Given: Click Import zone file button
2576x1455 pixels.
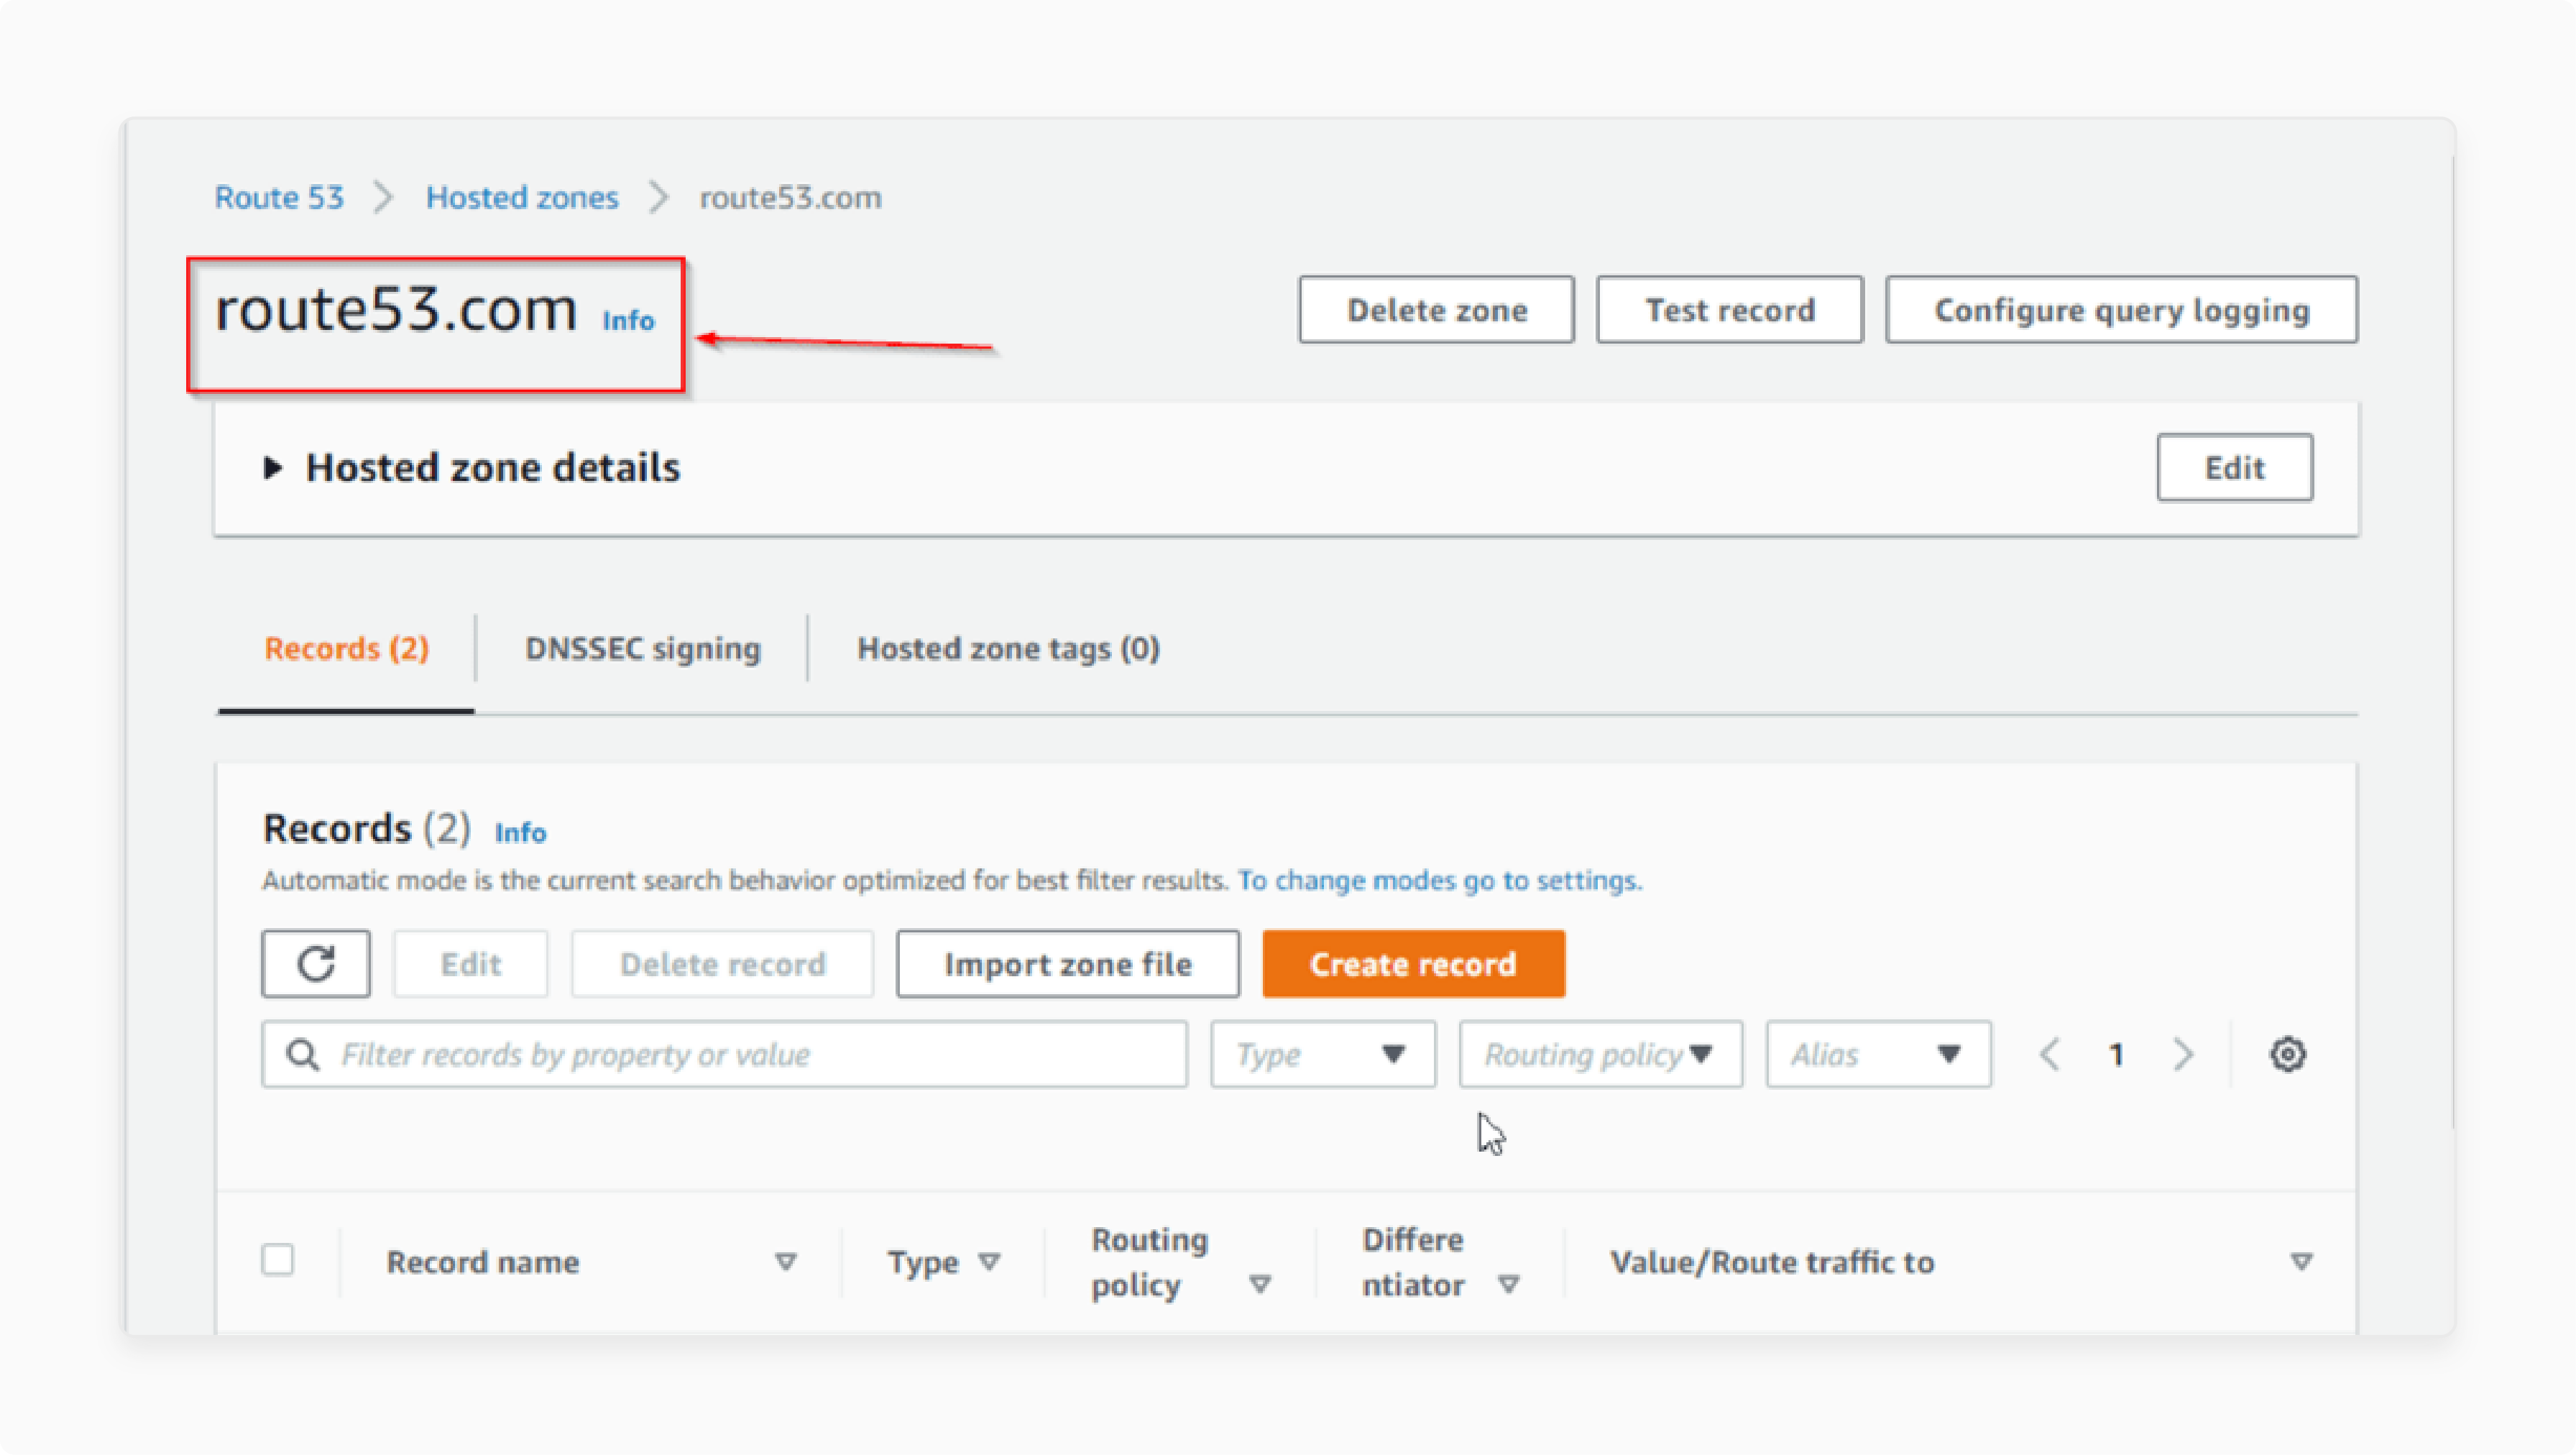Looking at the screenshot, I should 1067,964.
